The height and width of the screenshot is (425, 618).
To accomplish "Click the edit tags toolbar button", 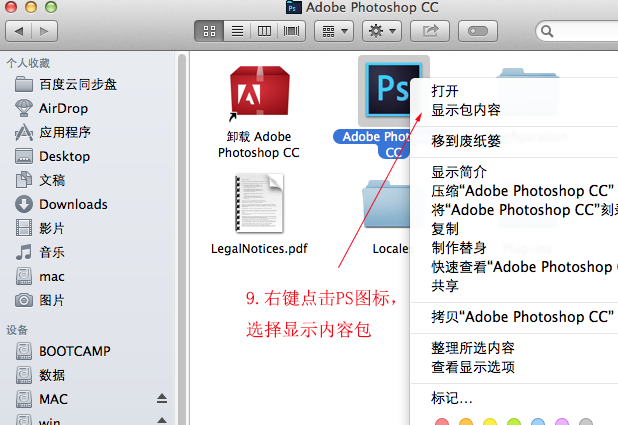I will pyautogui.click(x=478, y=31).
